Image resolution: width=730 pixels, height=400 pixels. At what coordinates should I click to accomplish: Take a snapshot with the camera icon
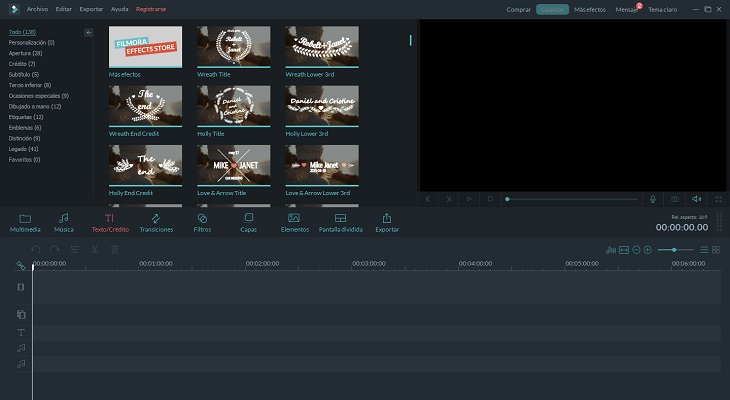tap(675, 199)
